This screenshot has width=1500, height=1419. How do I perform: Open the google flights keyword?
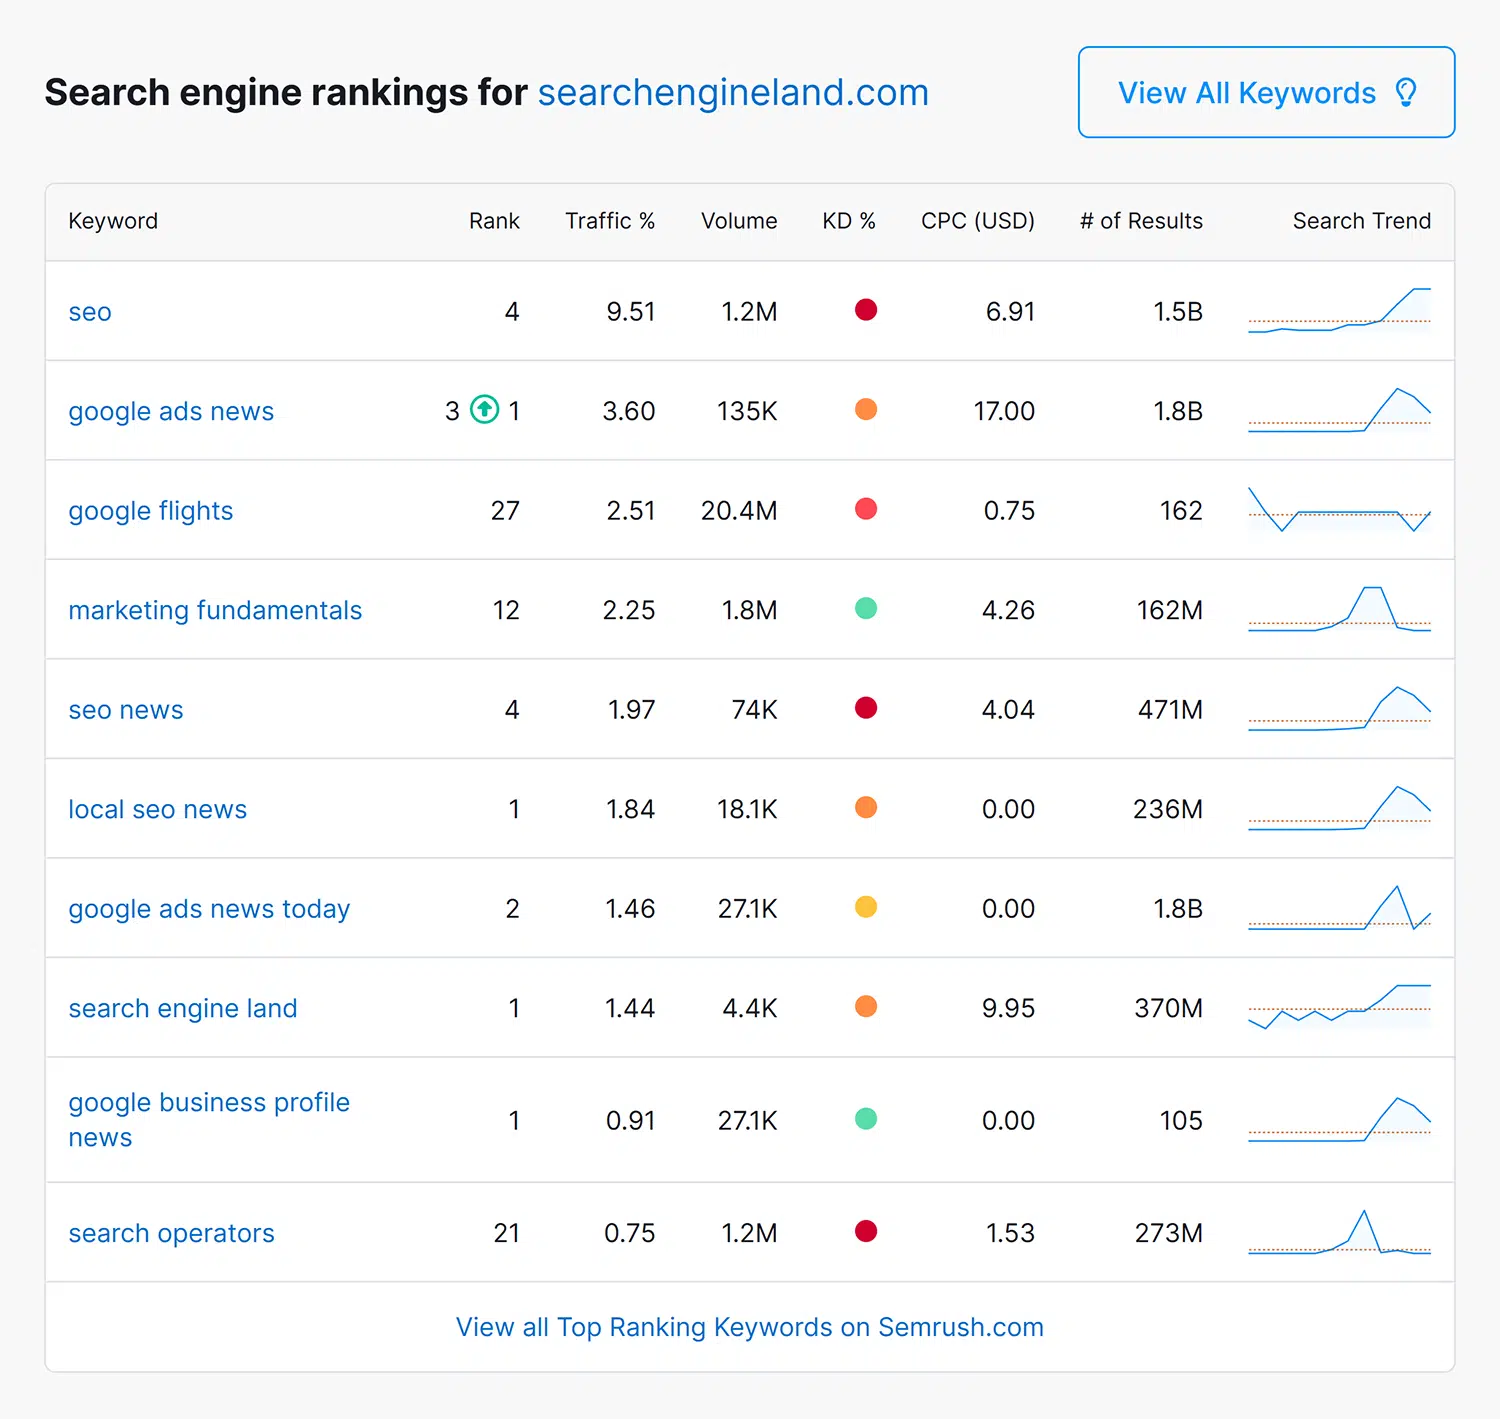150,510
